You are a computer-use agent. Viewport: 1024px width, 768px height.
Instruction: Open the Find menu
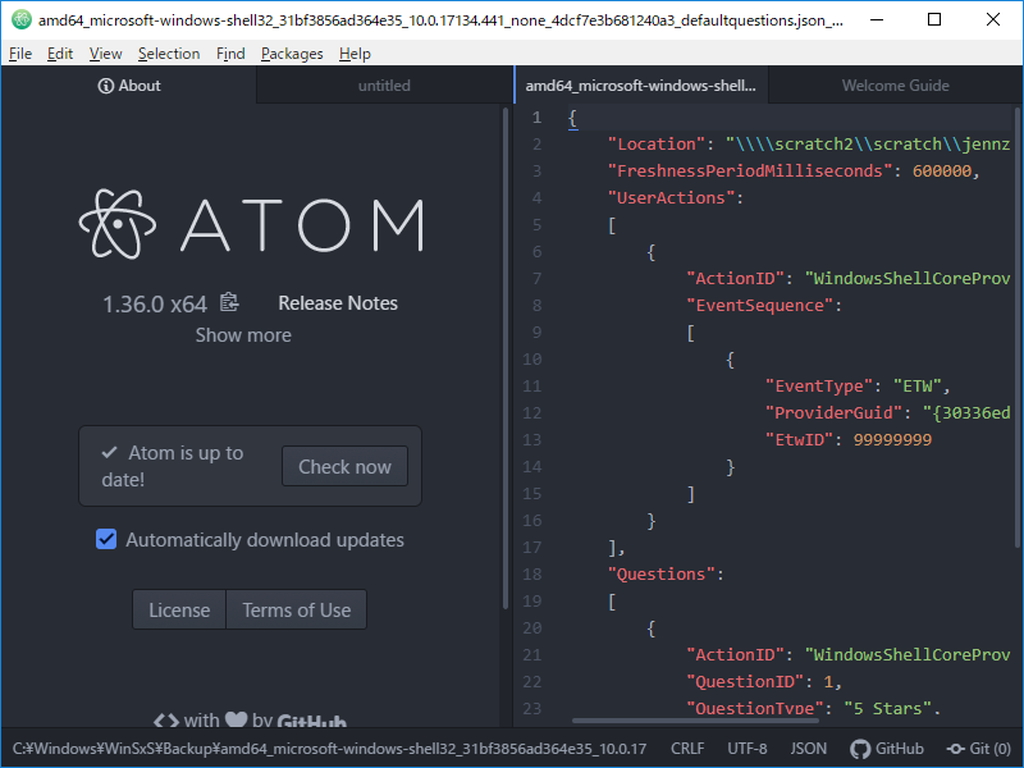pyautogui.click(x=230, y=53)
